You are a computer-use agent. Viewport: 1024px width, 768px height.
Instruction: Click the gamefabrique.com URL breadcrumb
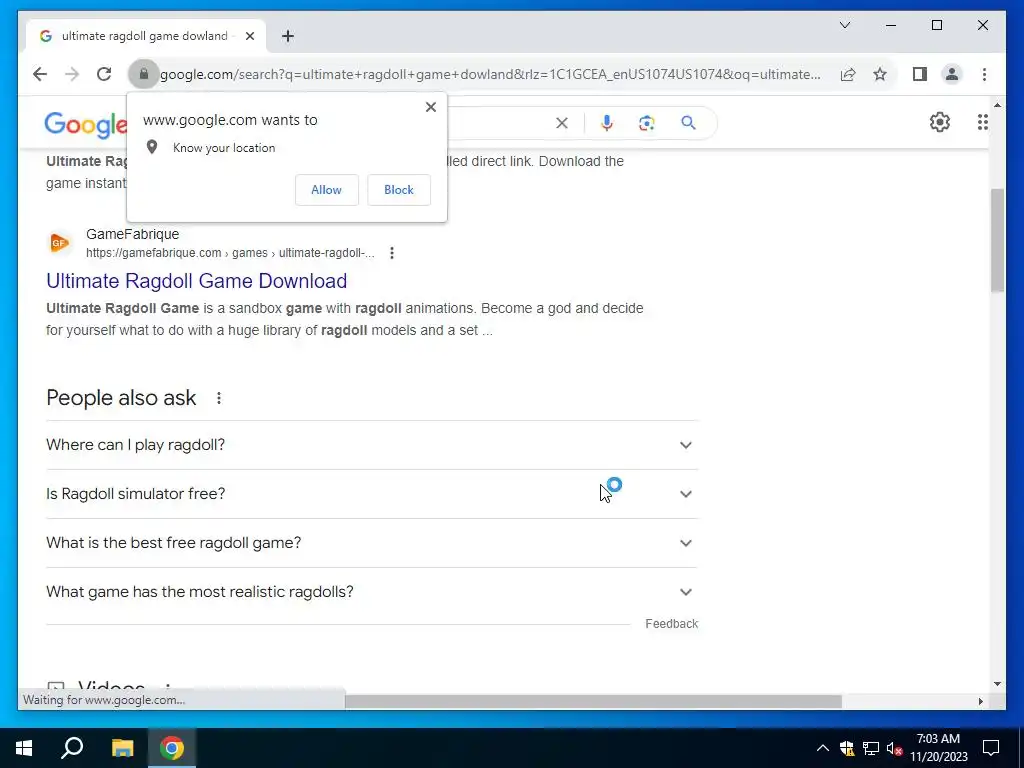click(231, 253)
